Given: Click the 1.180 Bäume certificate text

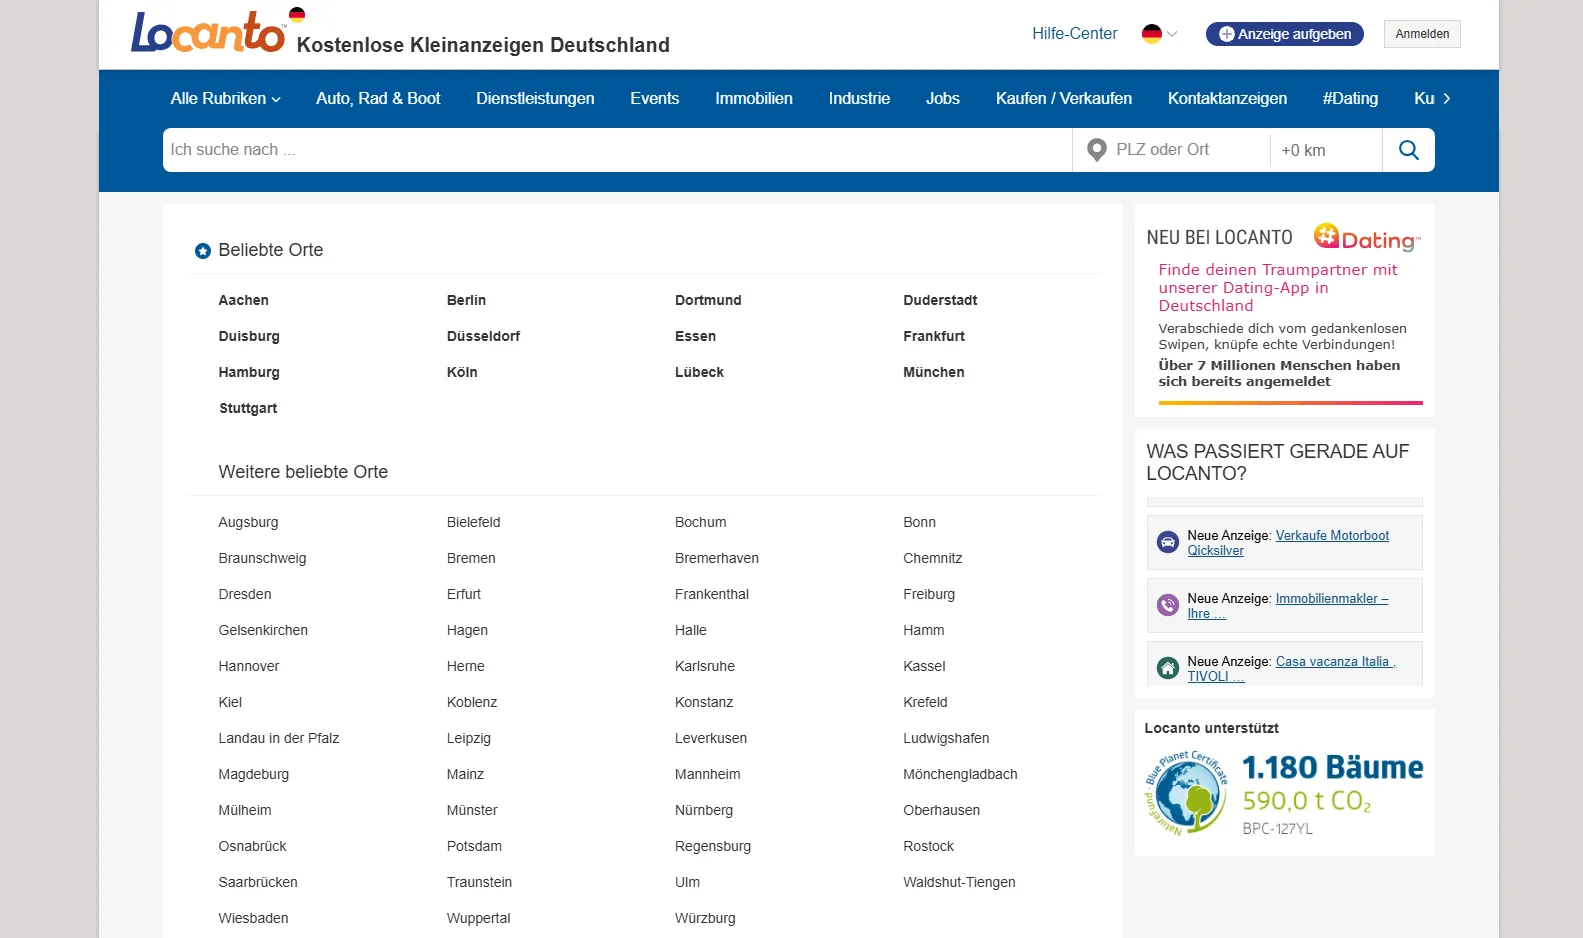Looking at the screenshot, I should [1332, 767].
